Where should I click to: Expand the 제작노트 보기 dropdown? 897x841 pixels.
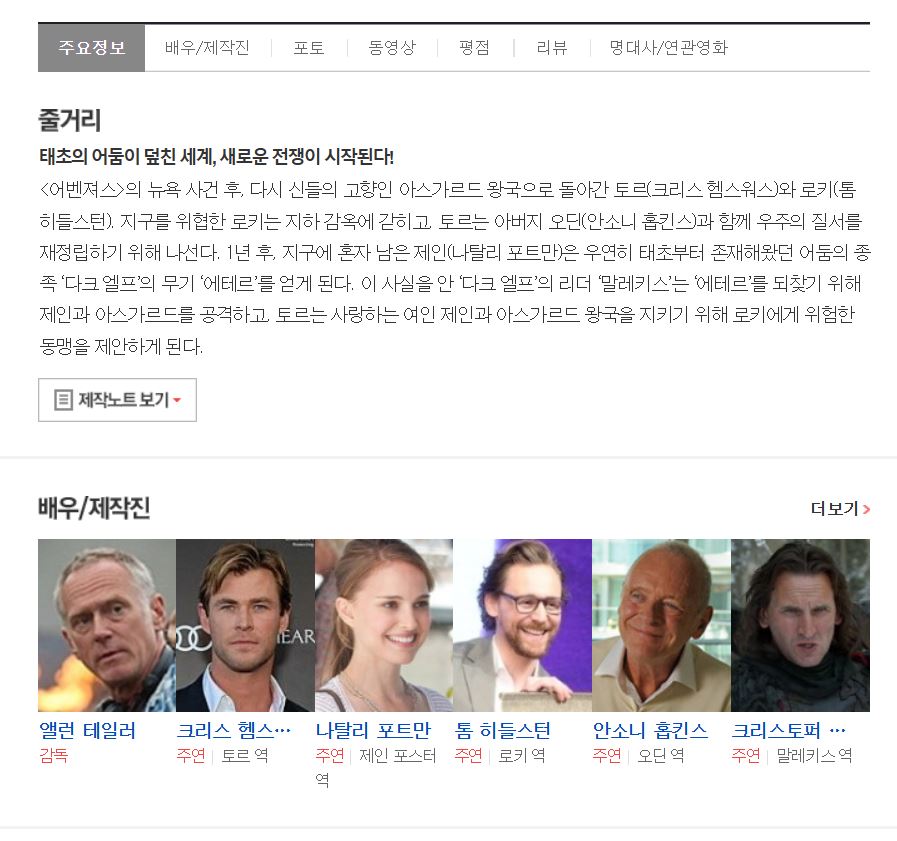click(117, 400)
